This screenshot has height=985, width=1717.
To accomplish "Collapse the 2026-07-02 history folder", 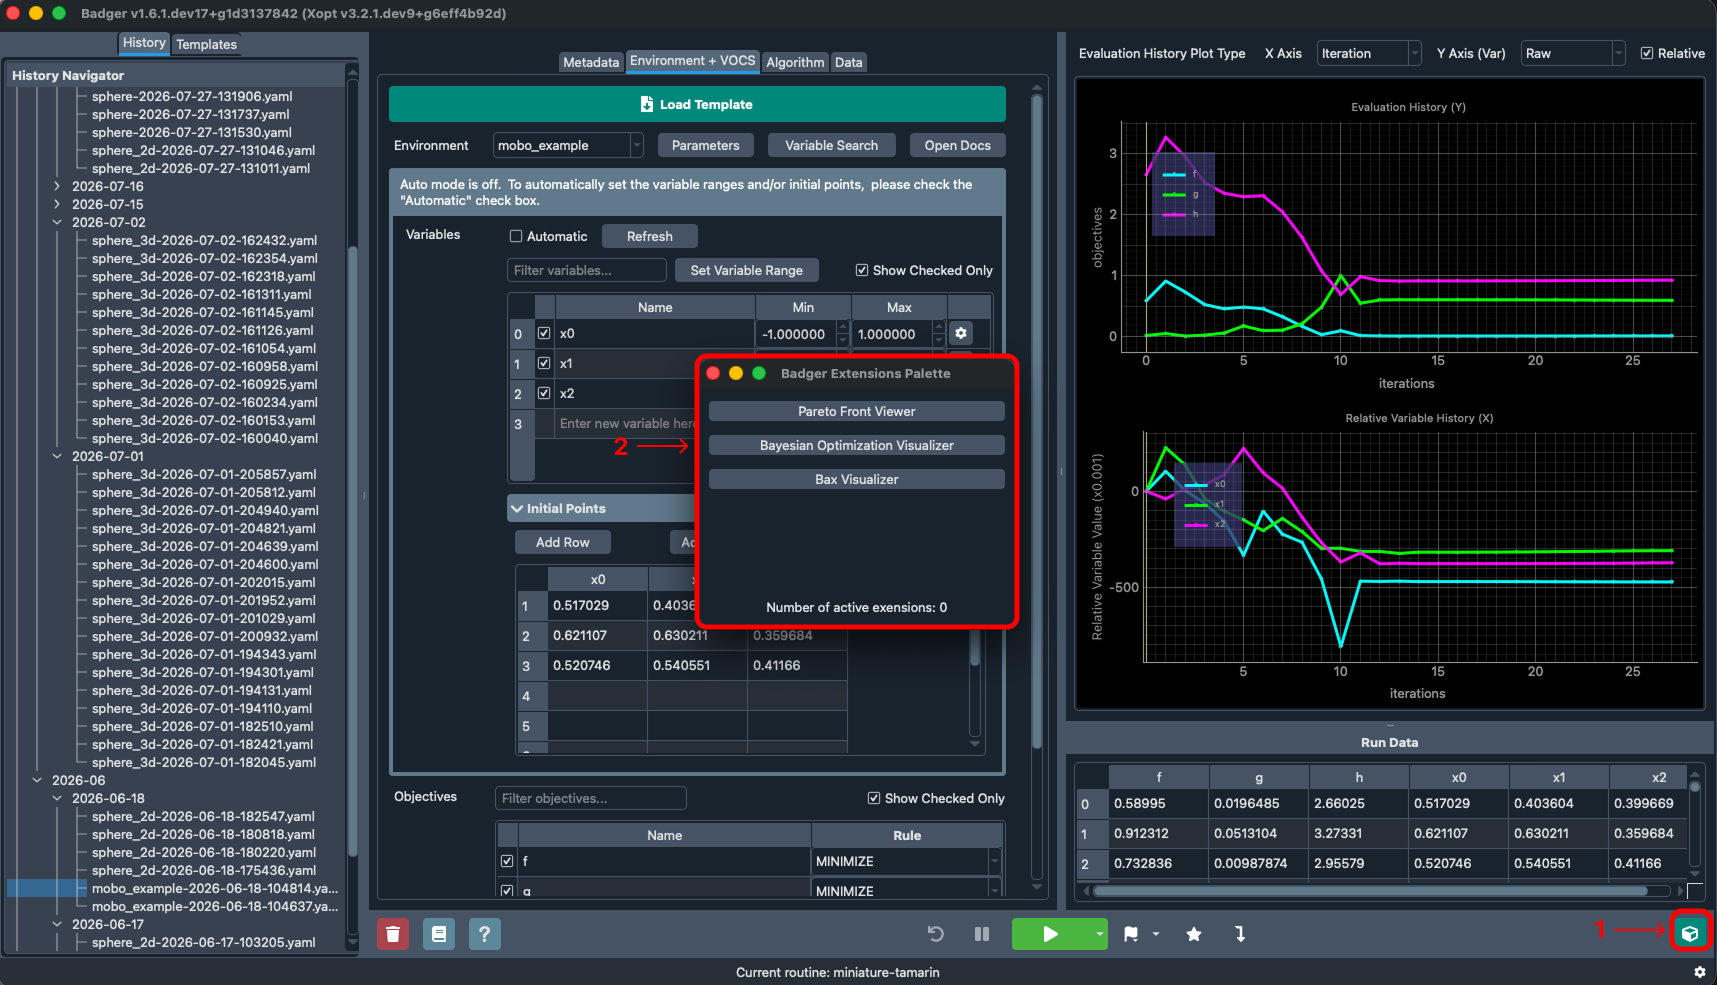I will tap(57, 222).
